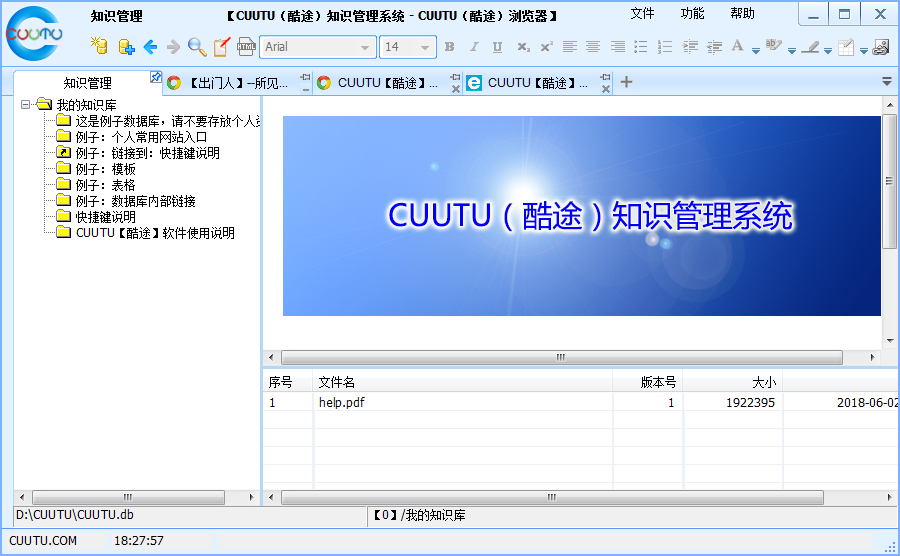The width and height of the screenshot is (900, 556).
Task: Toggle the pin on 知识管理 panel tab
Action: tap(156, 77)
